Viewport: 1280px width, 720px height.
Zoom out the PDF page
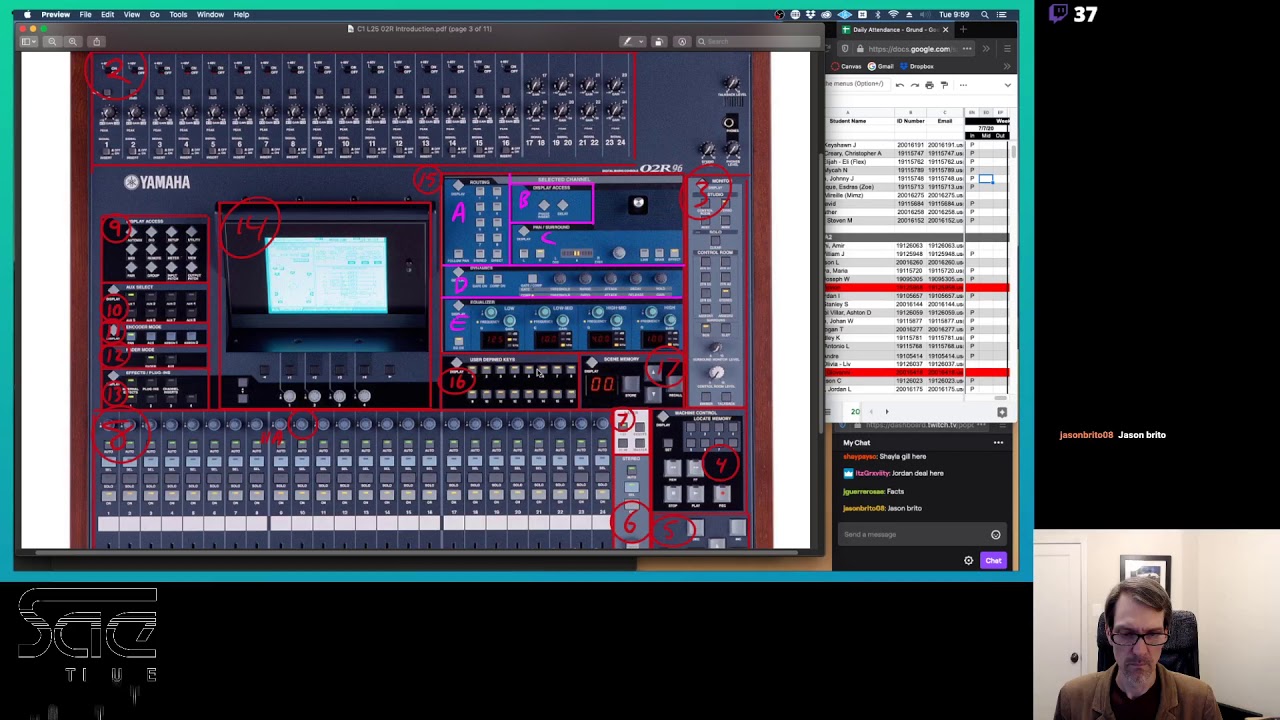point(52,42)
